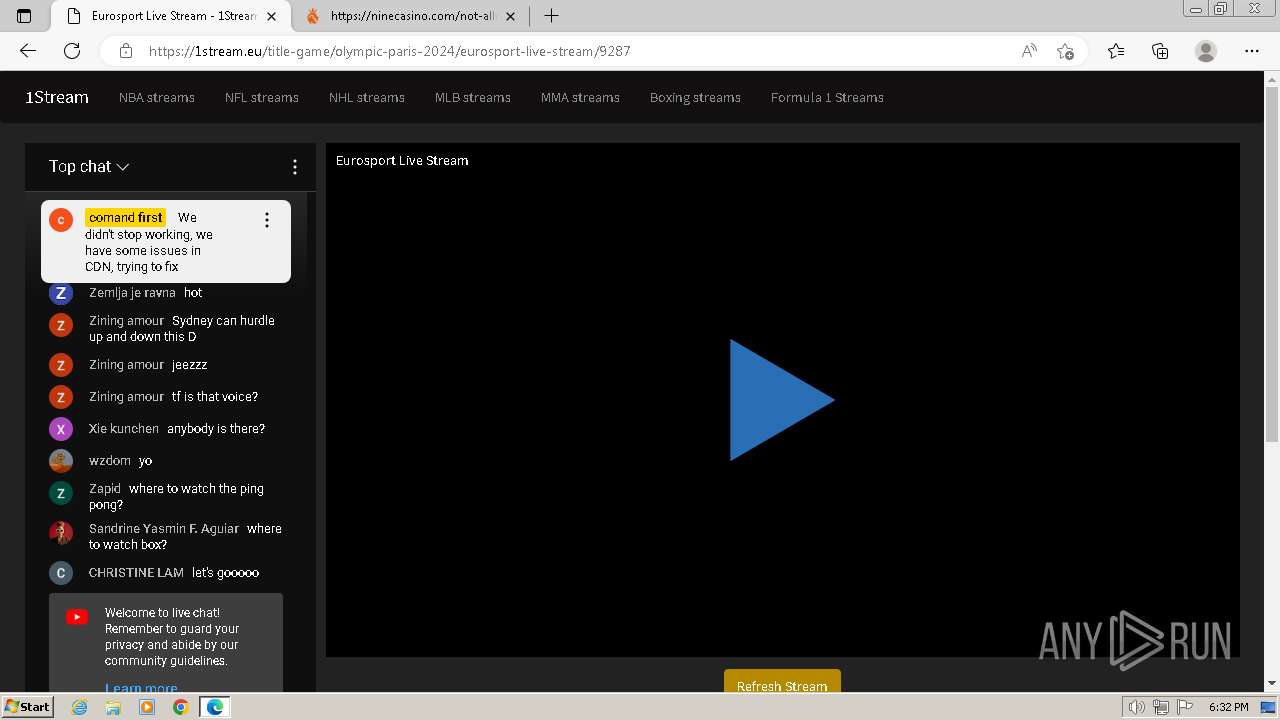
Task: Open the NBA streams menu item
Action: (x=157, y=97)
